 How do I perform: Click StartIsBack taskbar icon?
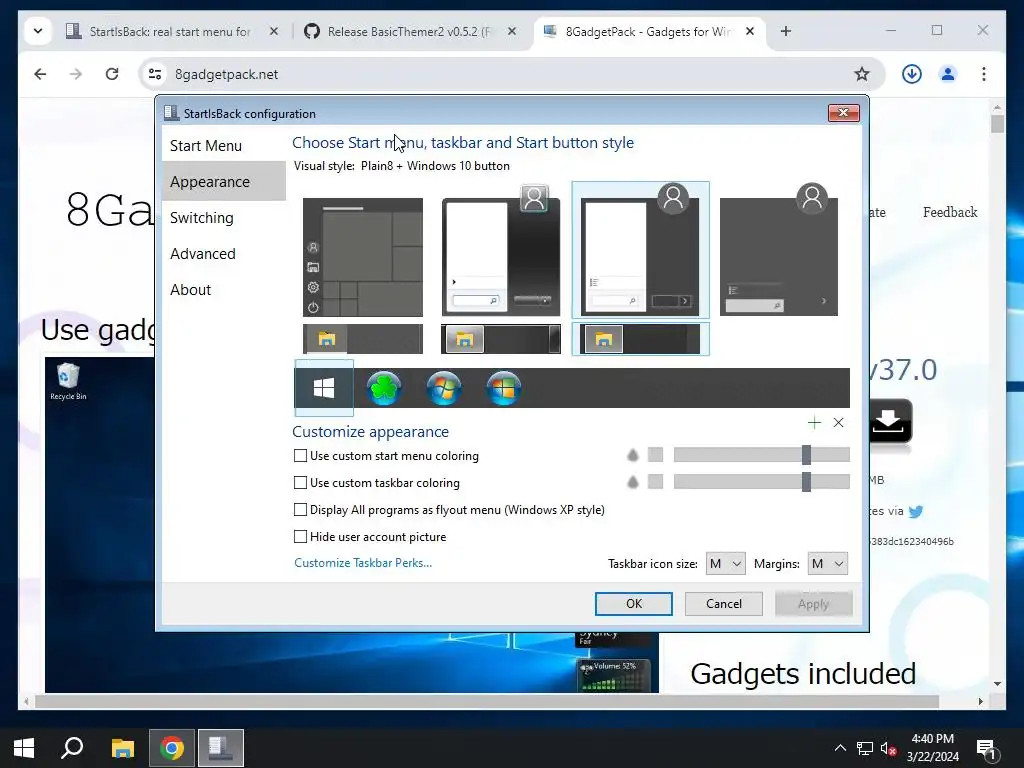click(221, 748)
